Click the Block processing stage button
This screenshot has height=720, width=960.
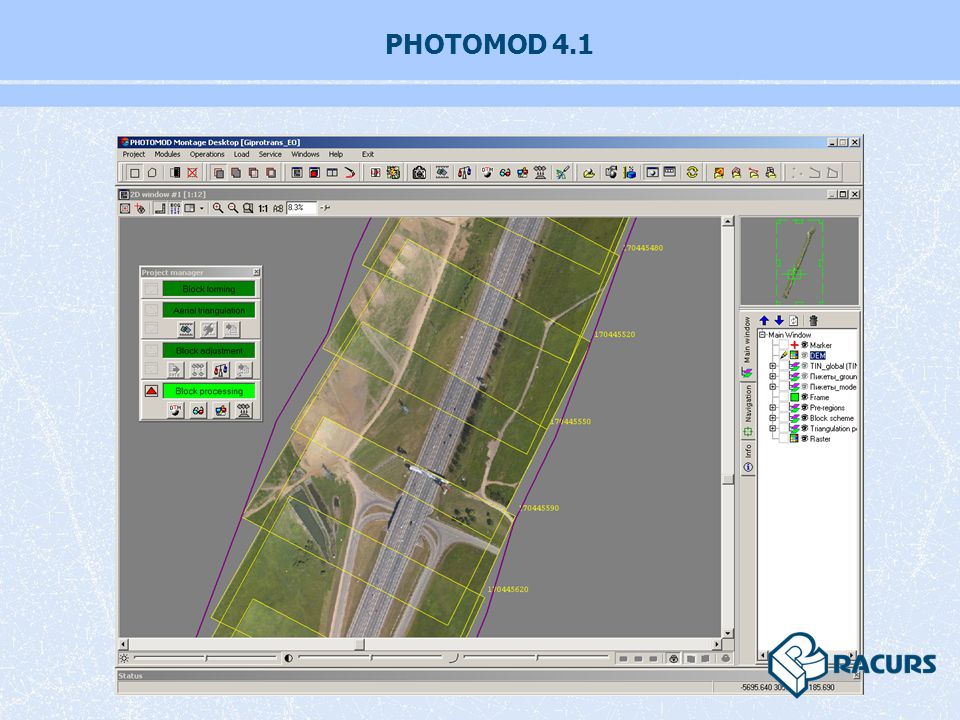click(209, 391)
